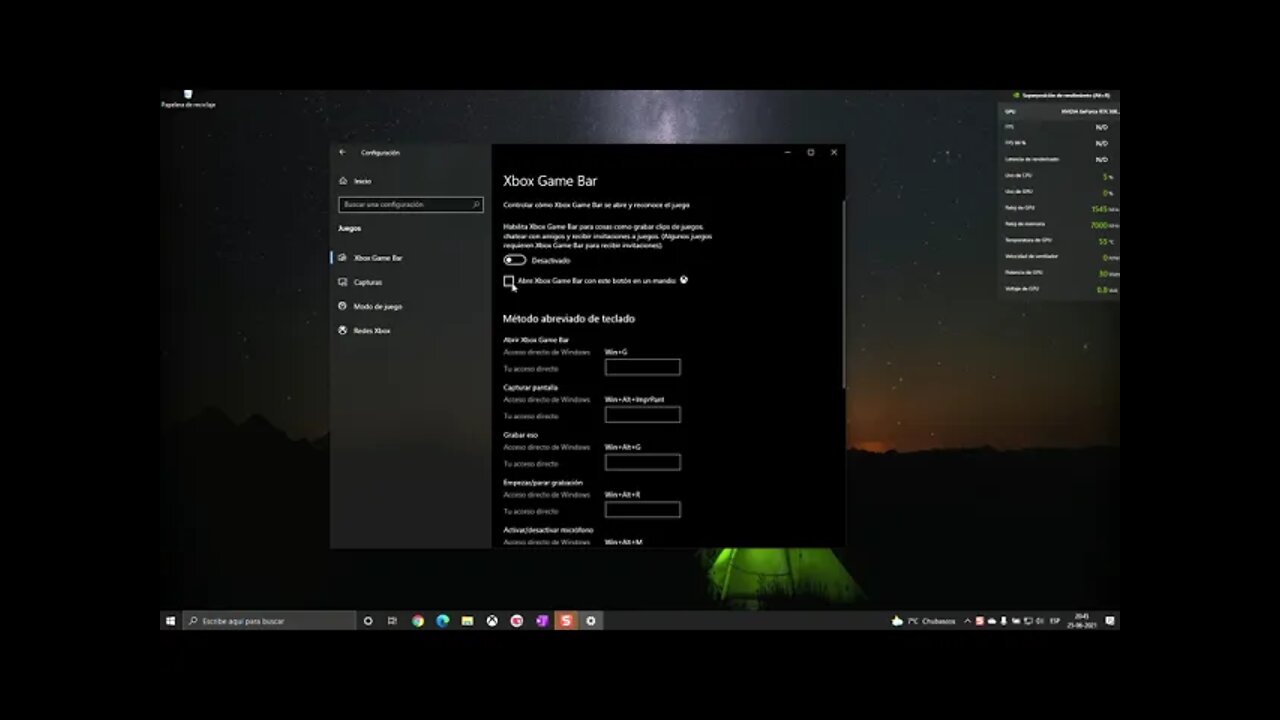Click the Win+G shortcut text

(616, 352)
